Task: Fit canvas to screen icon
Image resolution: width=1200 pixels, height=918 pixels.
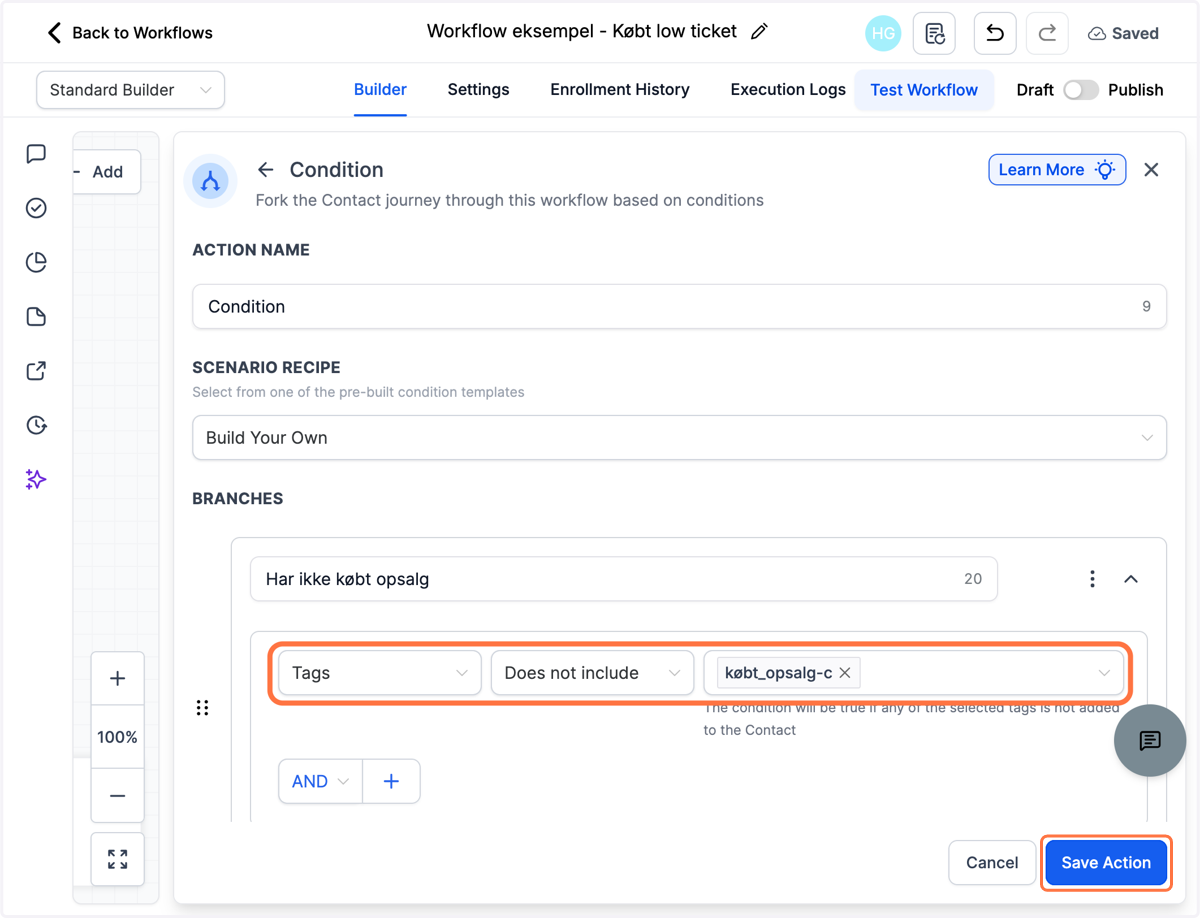Action: pos(117,859)
